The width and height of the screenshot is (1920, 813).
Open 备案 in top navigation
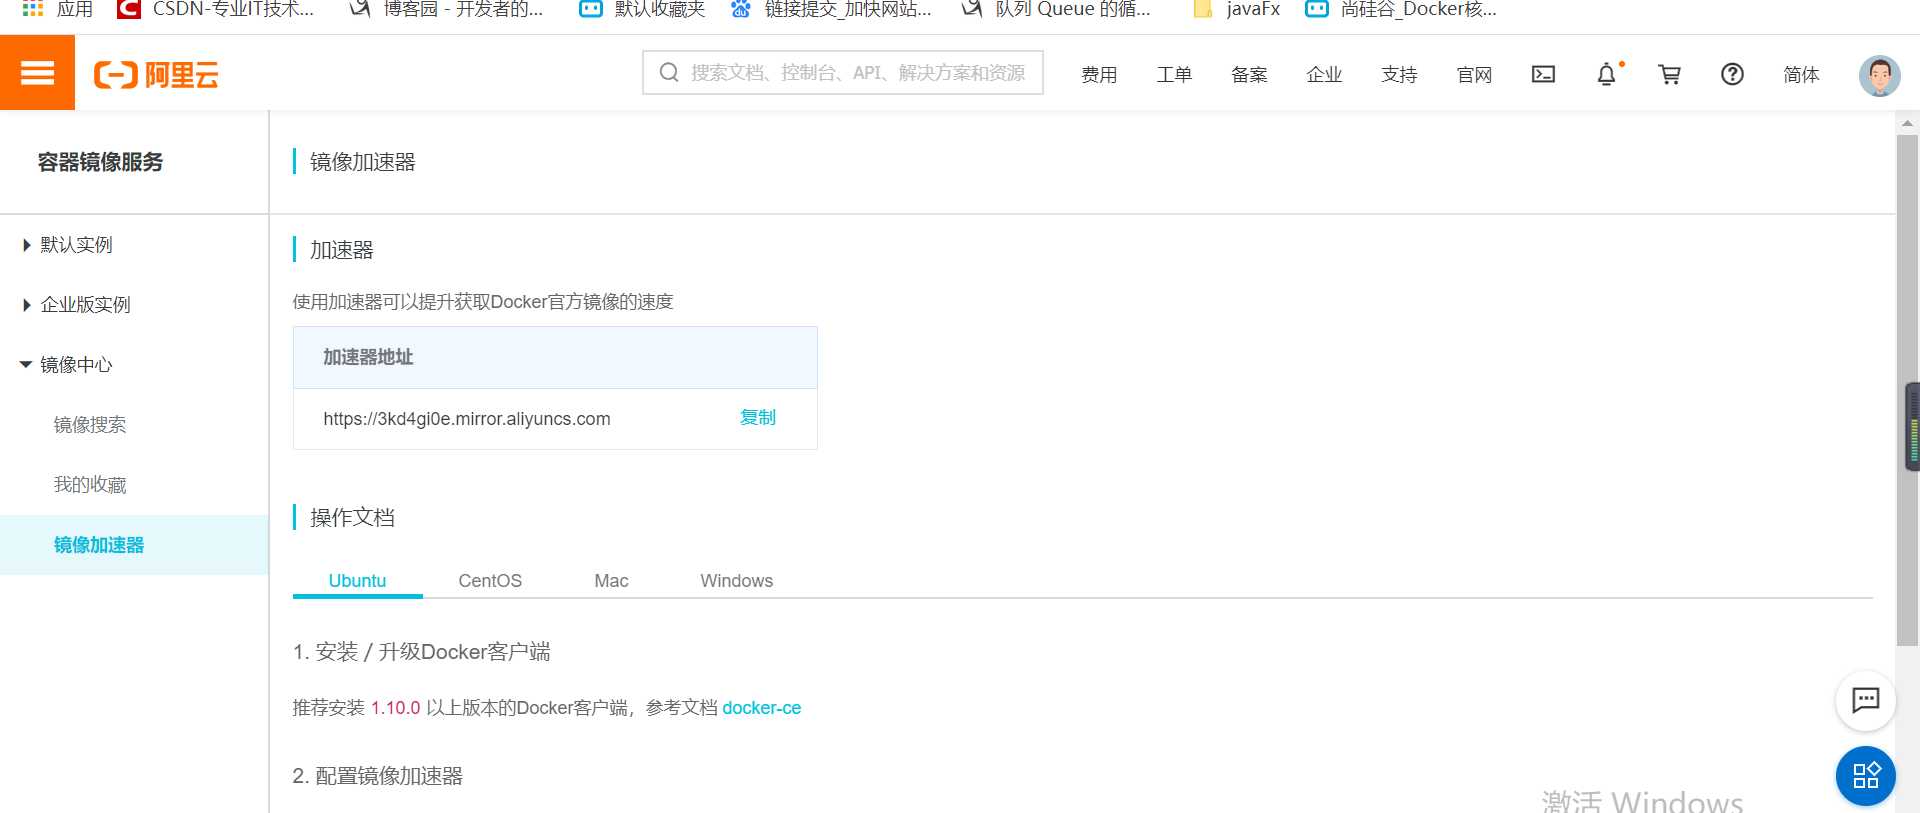1249,75
